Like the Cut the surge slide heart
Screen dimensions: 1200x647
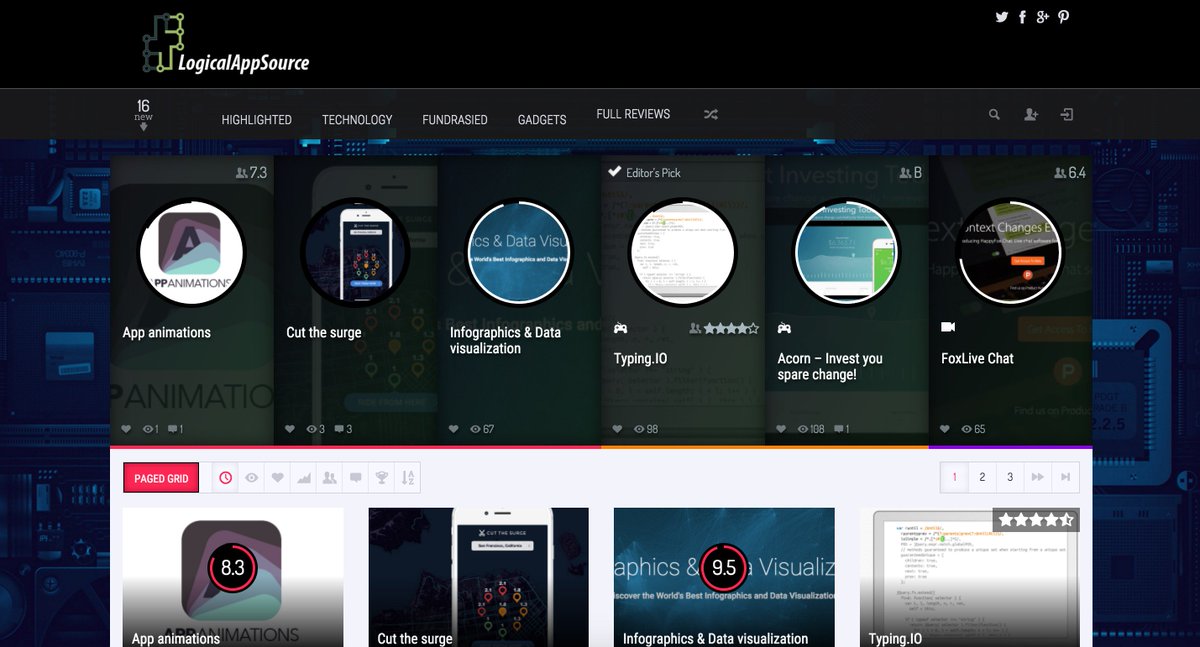290,429
